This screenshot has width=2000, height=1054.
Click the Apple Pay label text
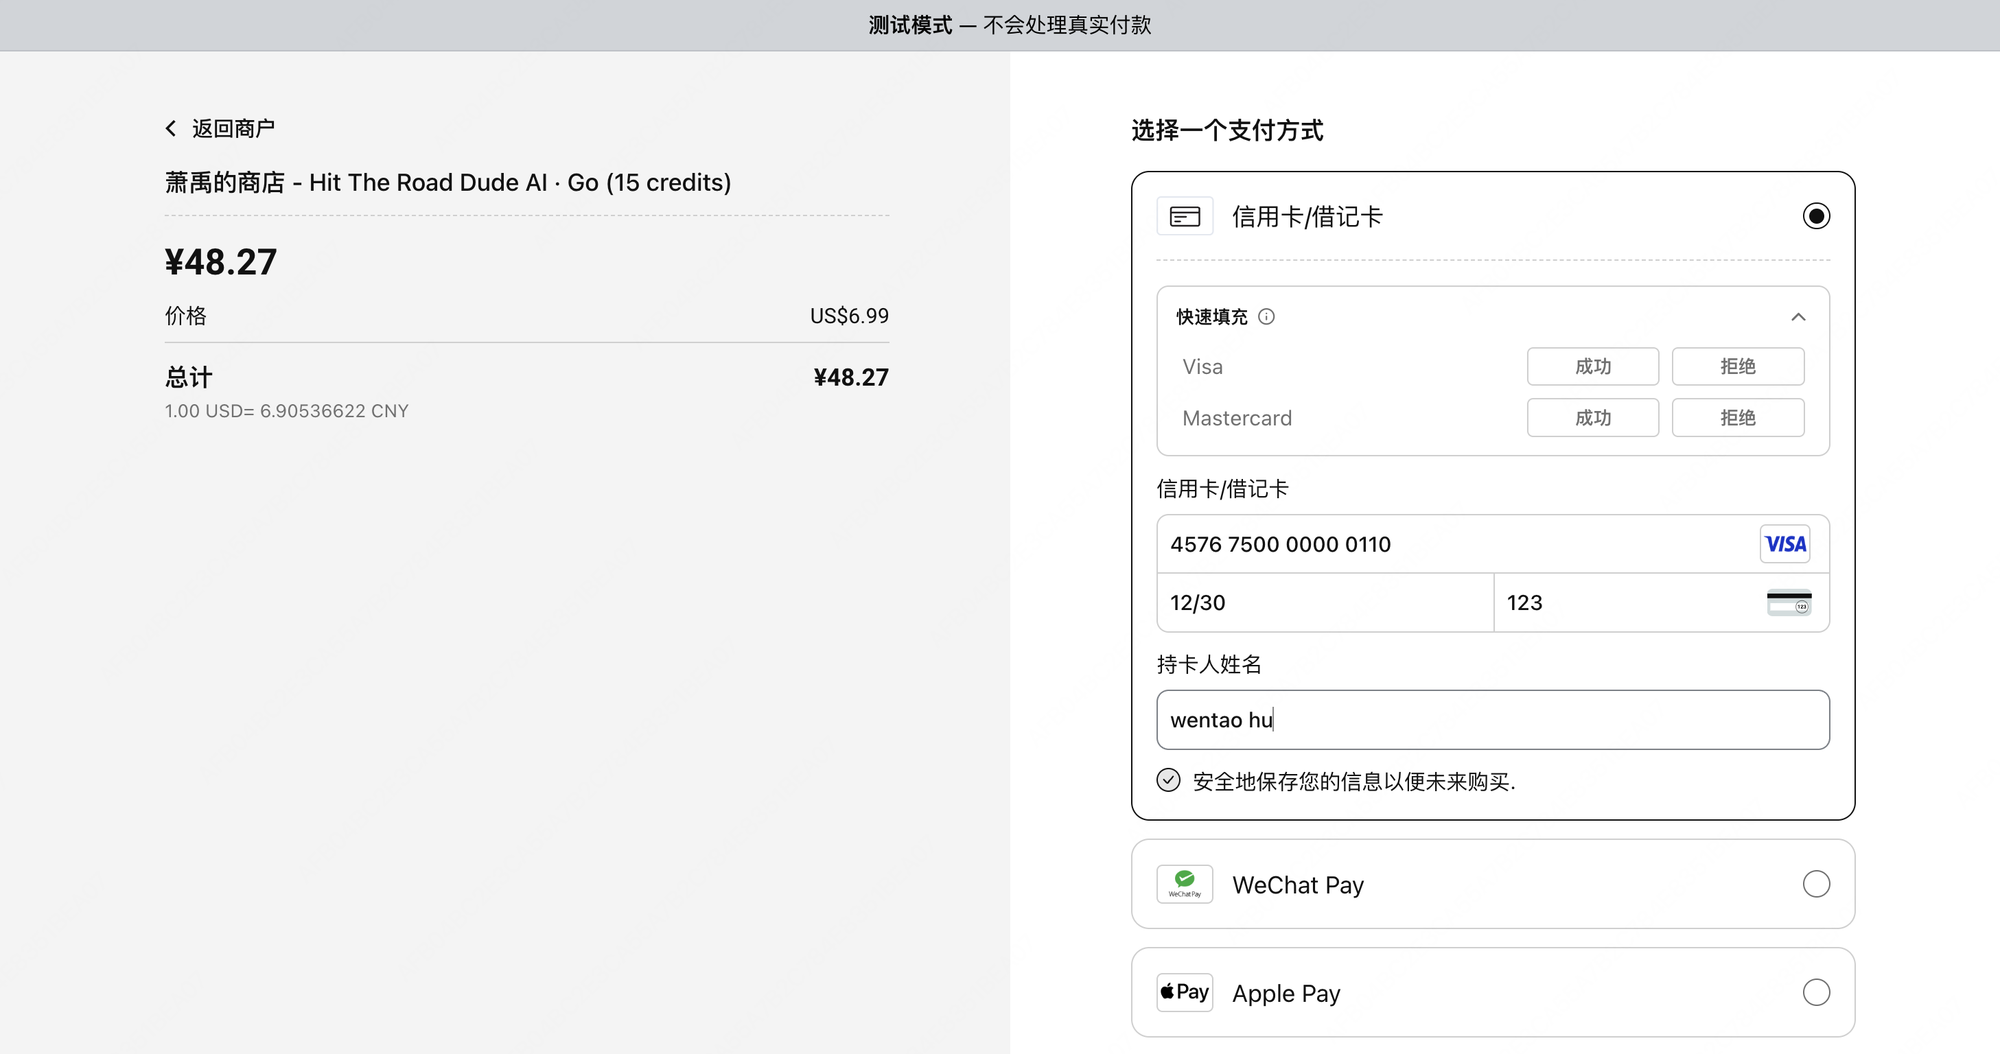tap(1286, 993)
